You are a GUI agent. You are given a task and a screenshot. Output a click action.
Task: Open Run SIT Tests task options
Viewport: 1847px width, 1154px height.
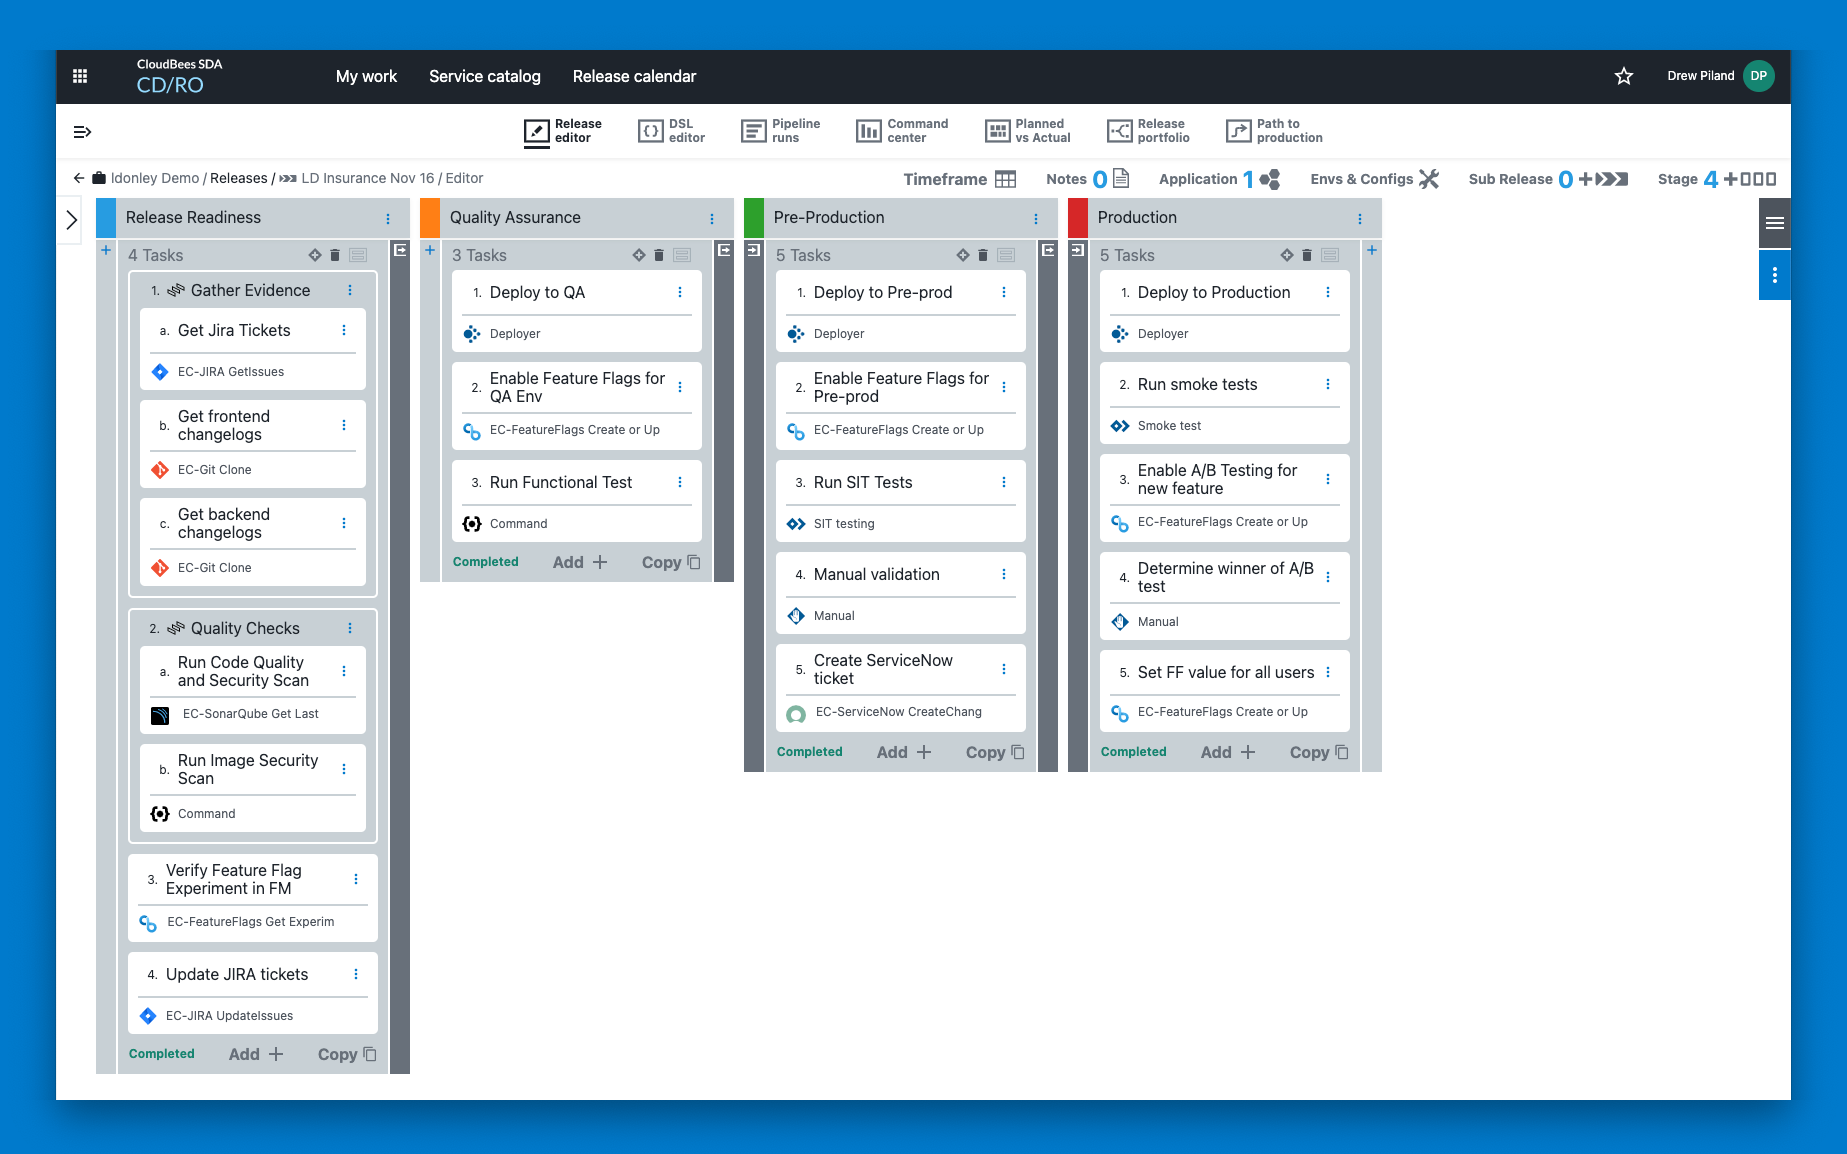(x=1004, y=482)
